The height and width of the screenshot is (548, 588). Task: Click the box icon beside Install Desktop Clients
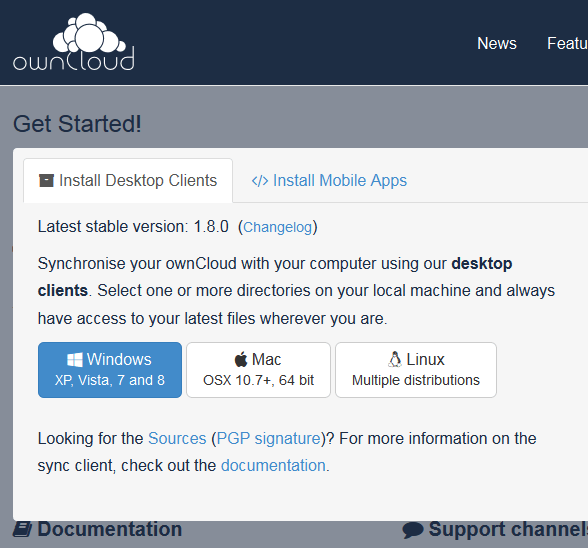point(46,180)
